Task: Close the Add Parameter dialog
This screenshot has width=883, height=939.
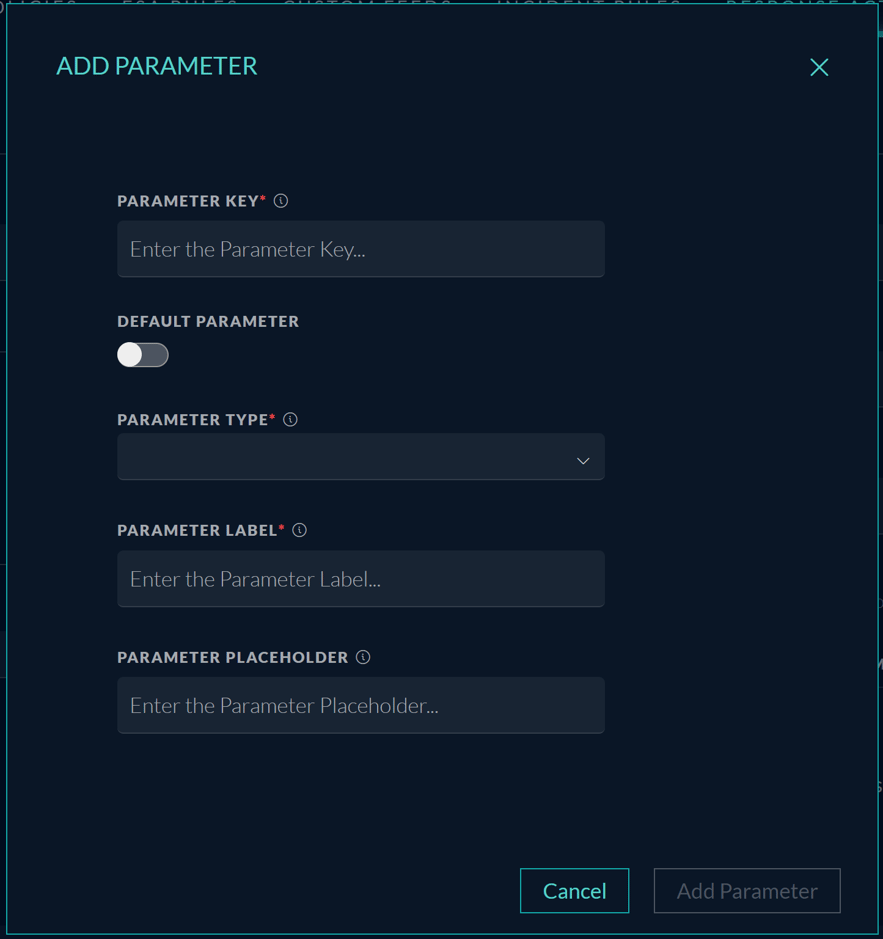Action: point(819,67)
